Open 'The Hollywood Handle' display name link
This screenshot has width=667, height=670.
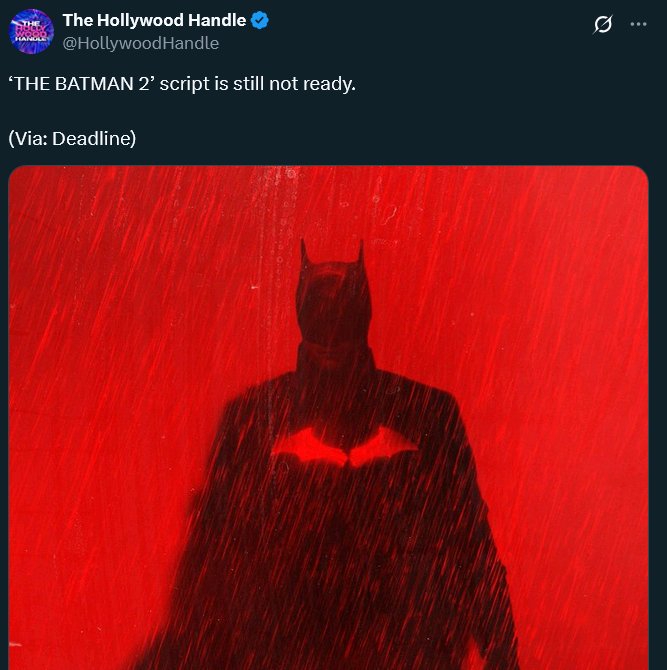coord(154,20)
